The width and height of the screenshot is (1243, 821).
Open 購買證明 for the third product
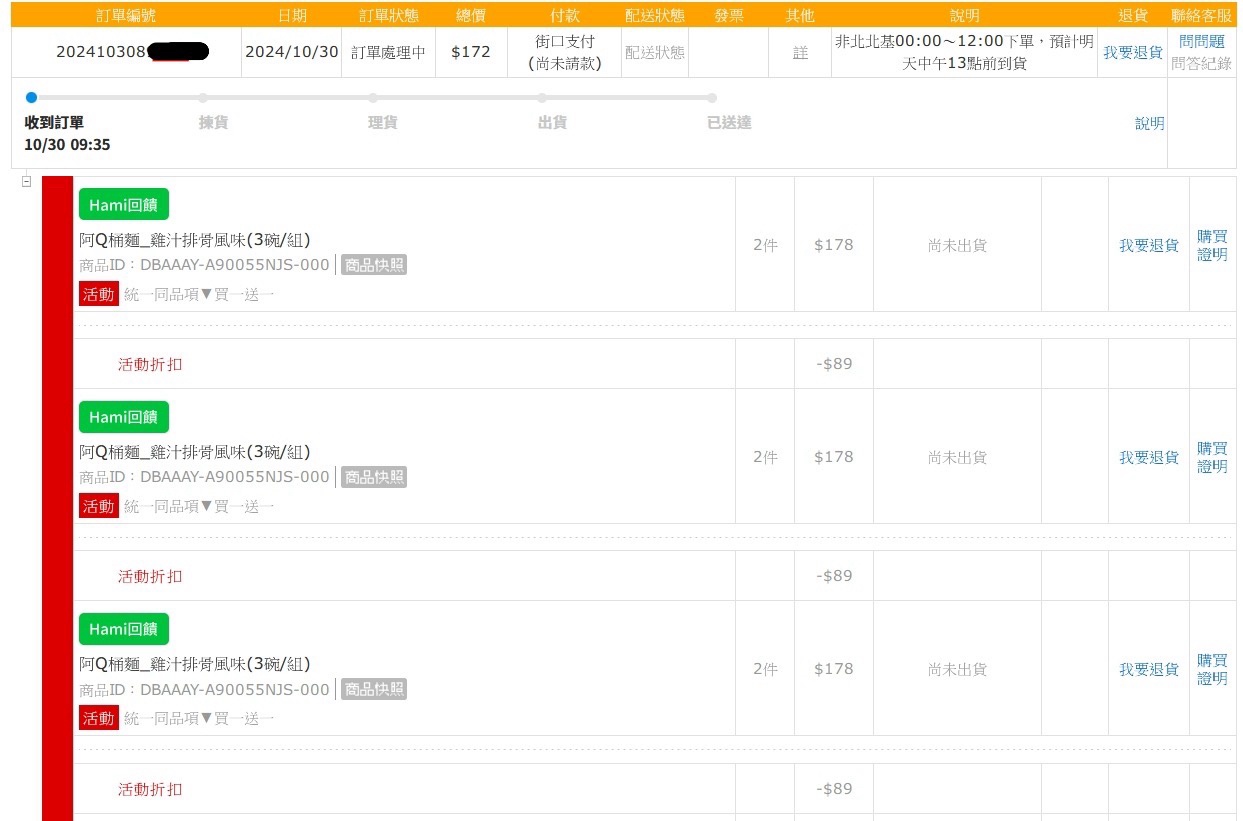tap(1212, 669)
